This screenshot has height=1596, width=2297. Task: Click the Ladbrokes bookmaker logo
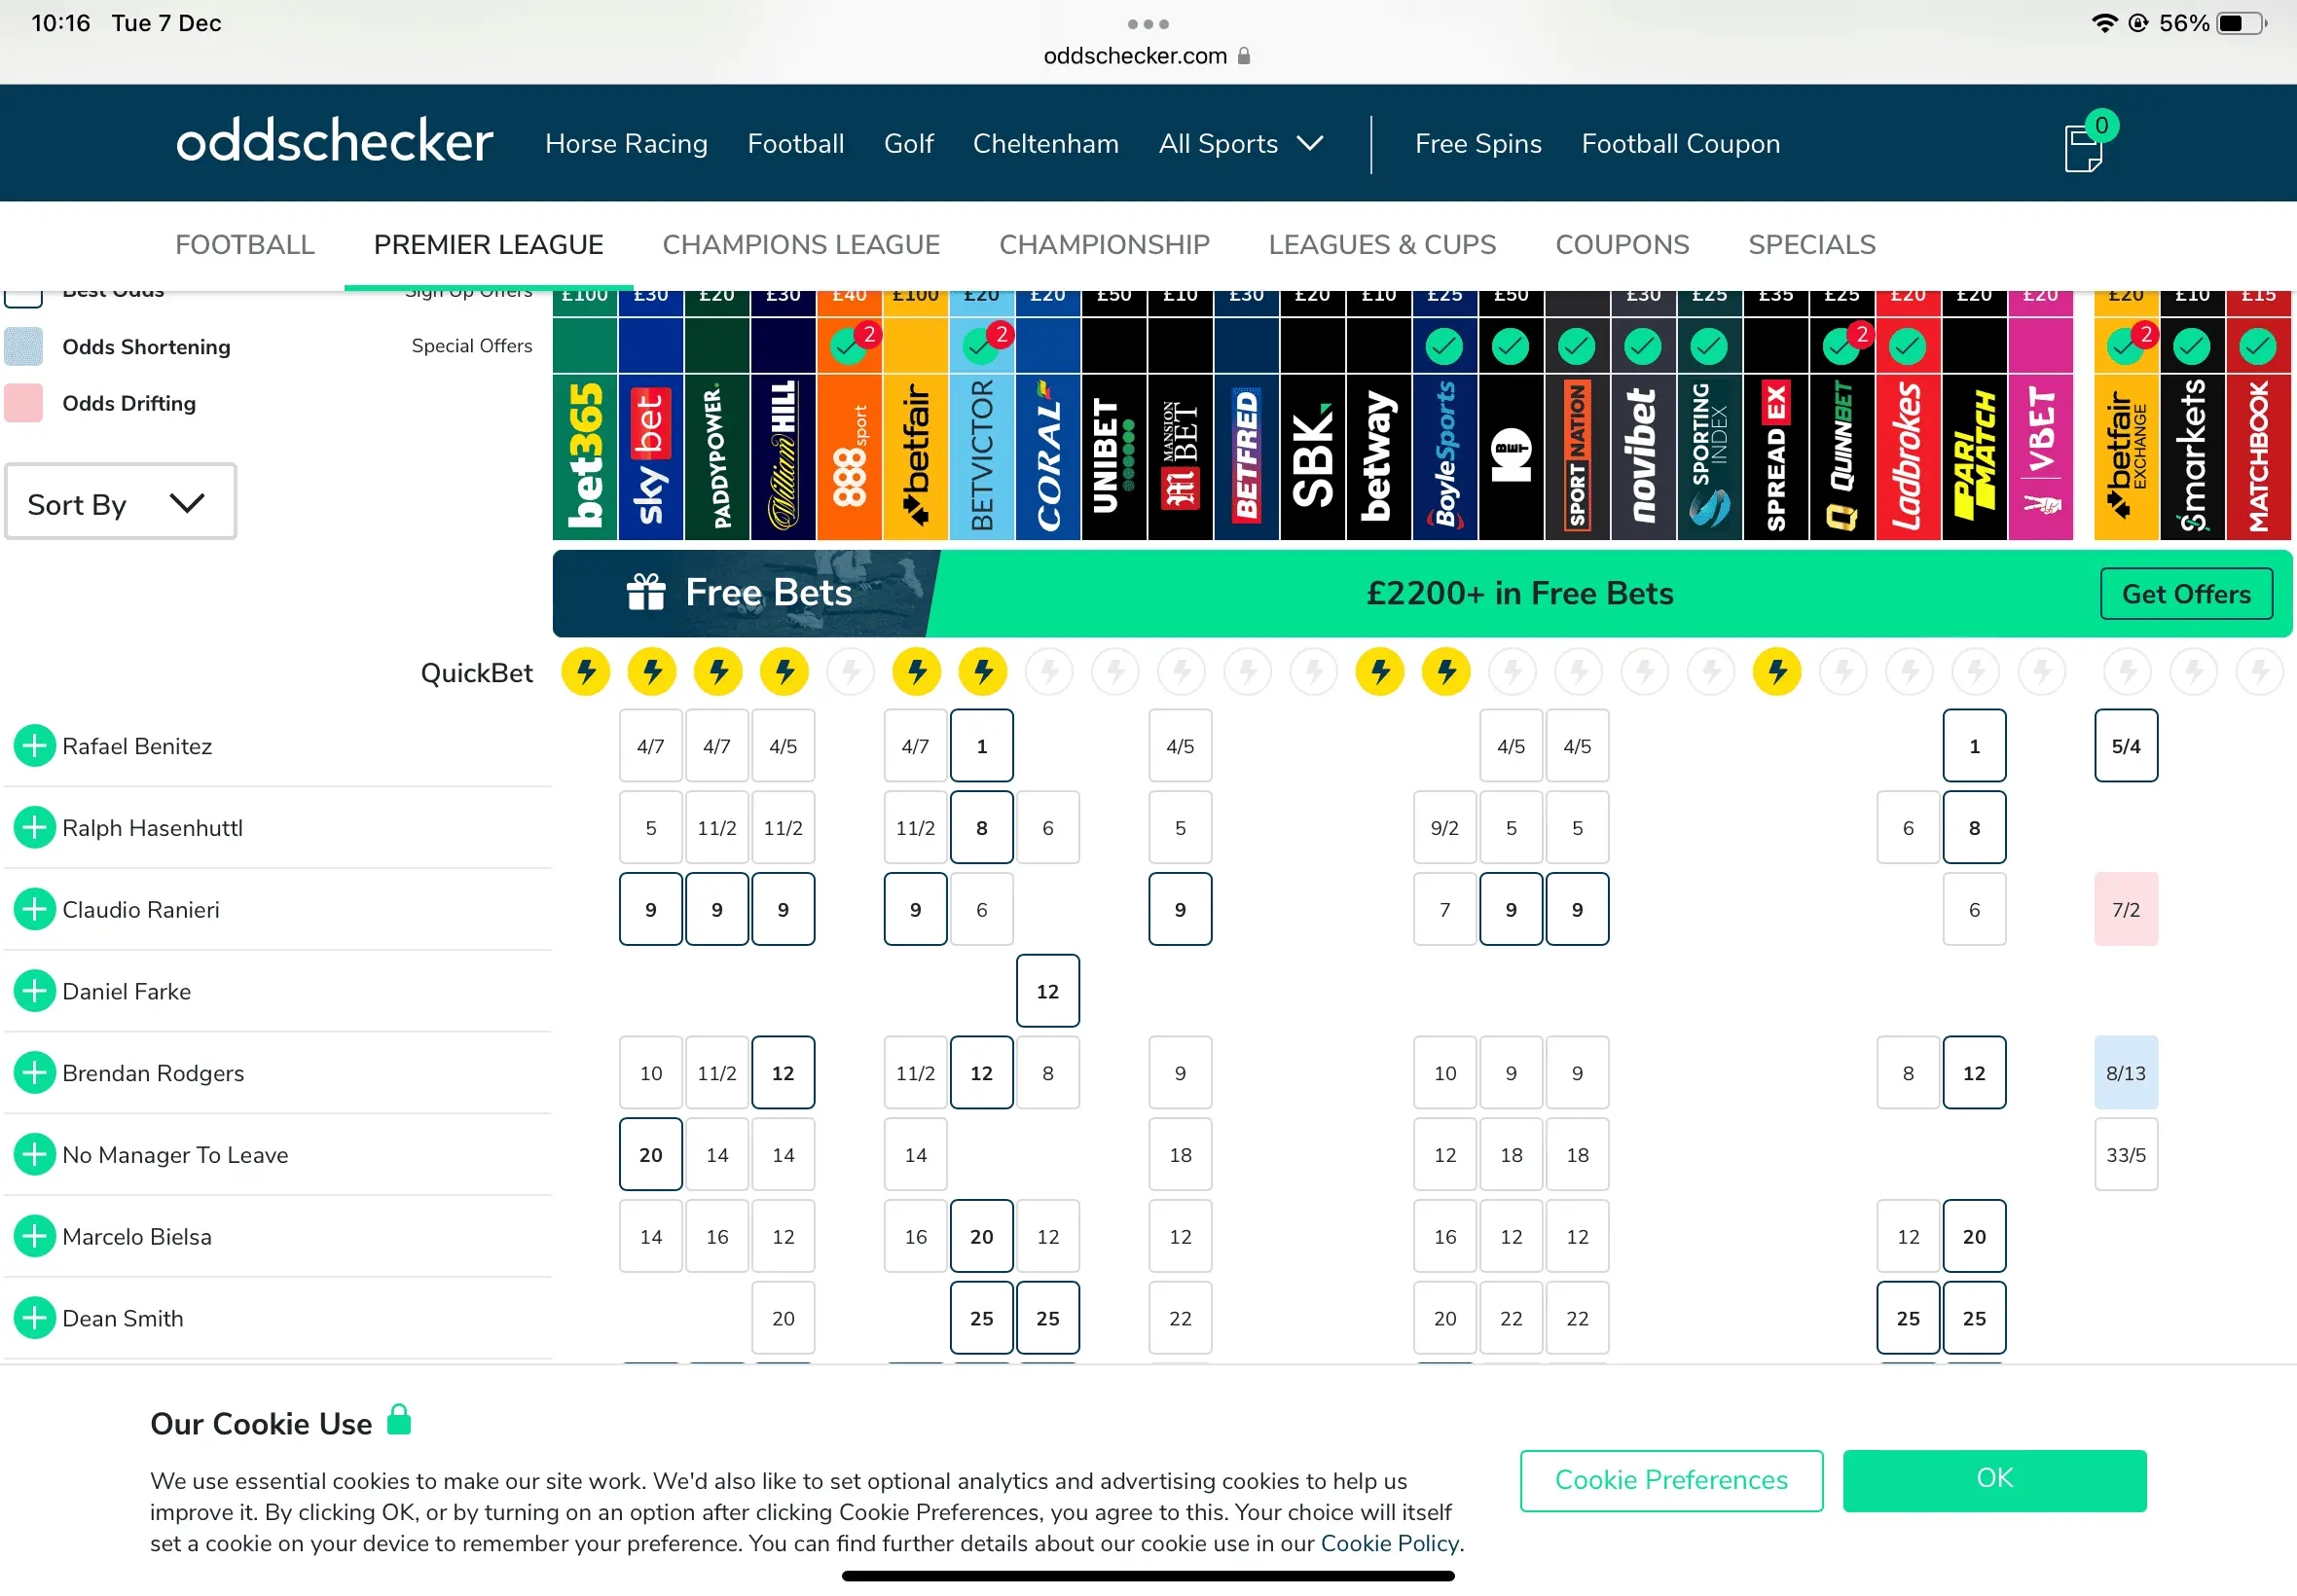1907,456
